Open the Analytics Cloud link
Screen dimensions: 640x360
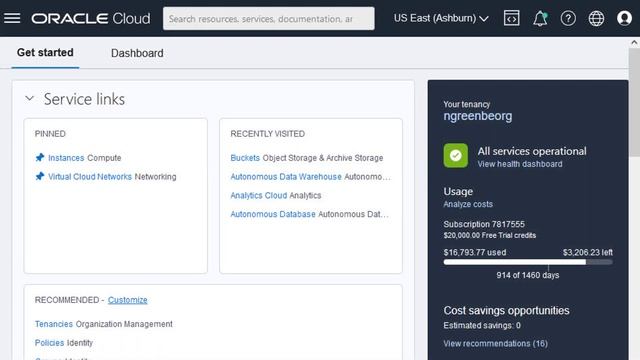coord(259,196)
